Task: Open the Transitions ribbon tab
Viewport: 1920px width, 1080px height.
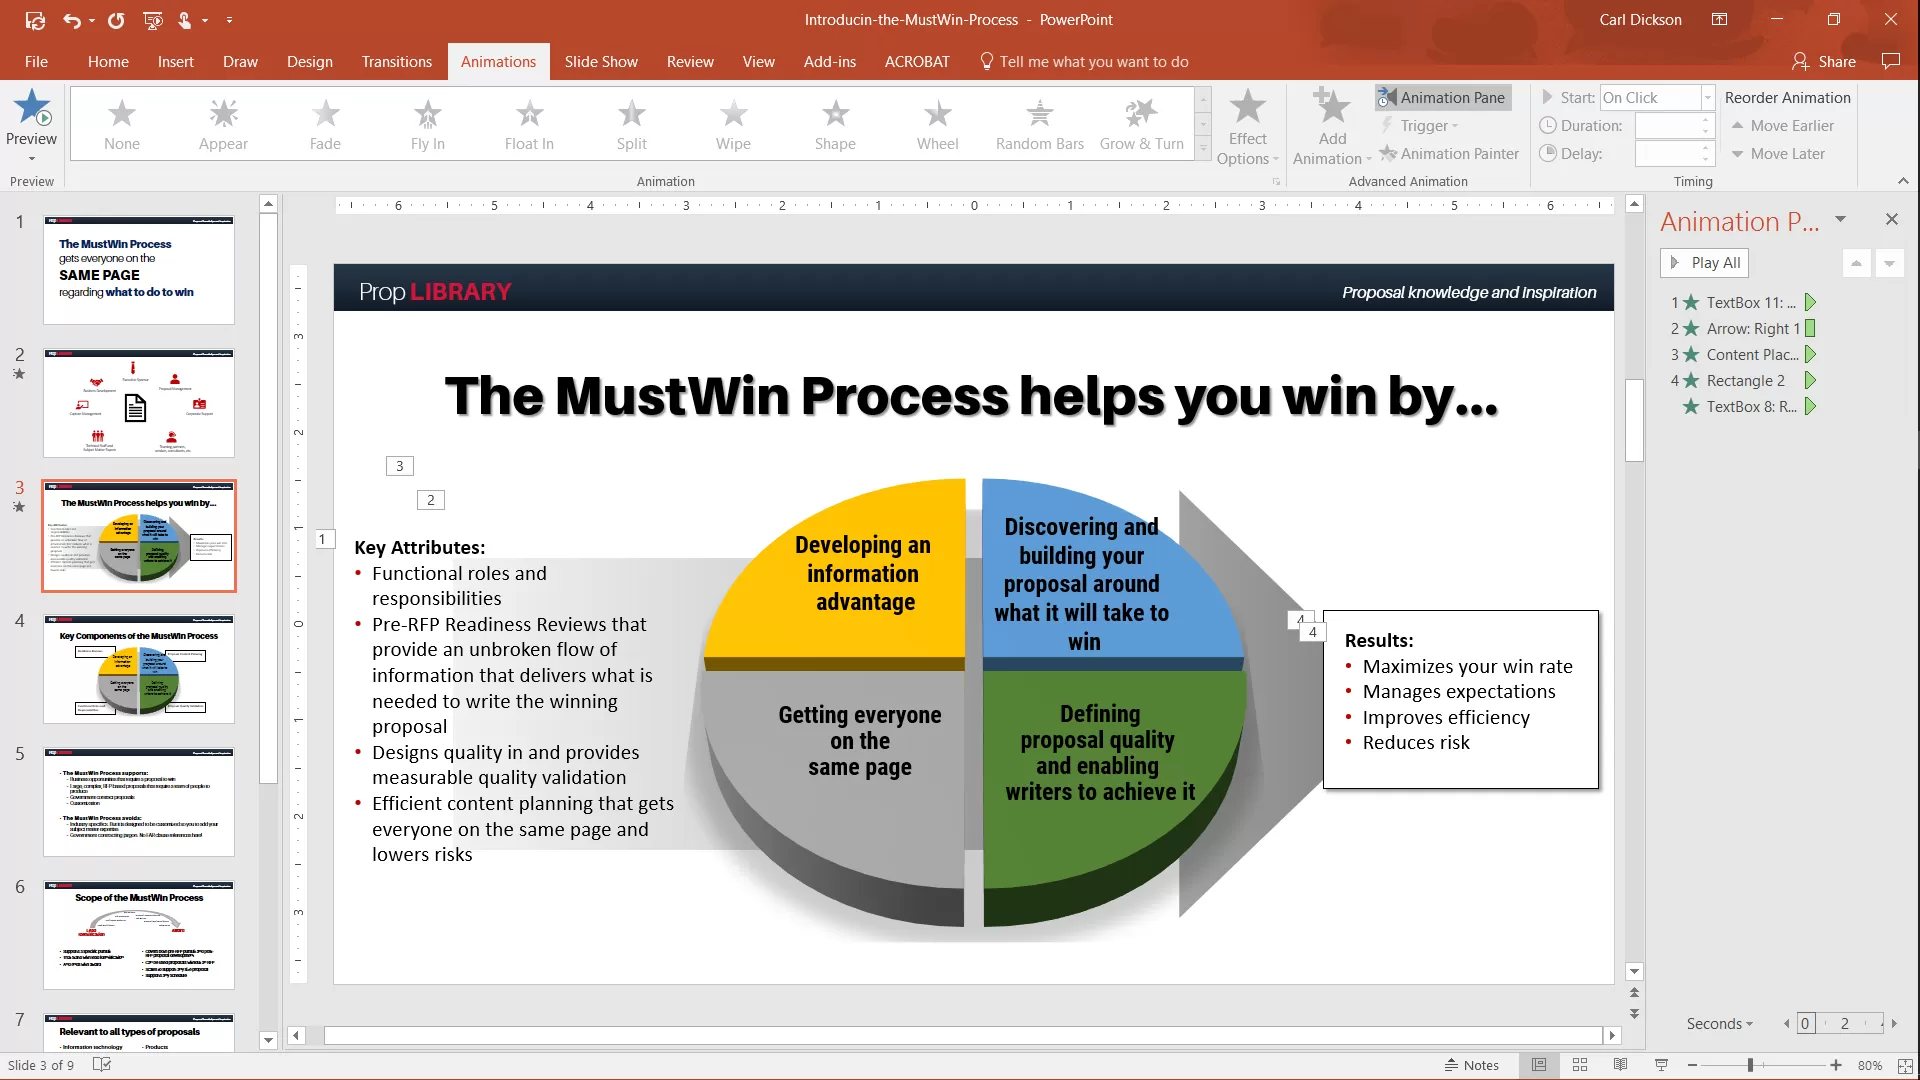Action: coord(396,61)
